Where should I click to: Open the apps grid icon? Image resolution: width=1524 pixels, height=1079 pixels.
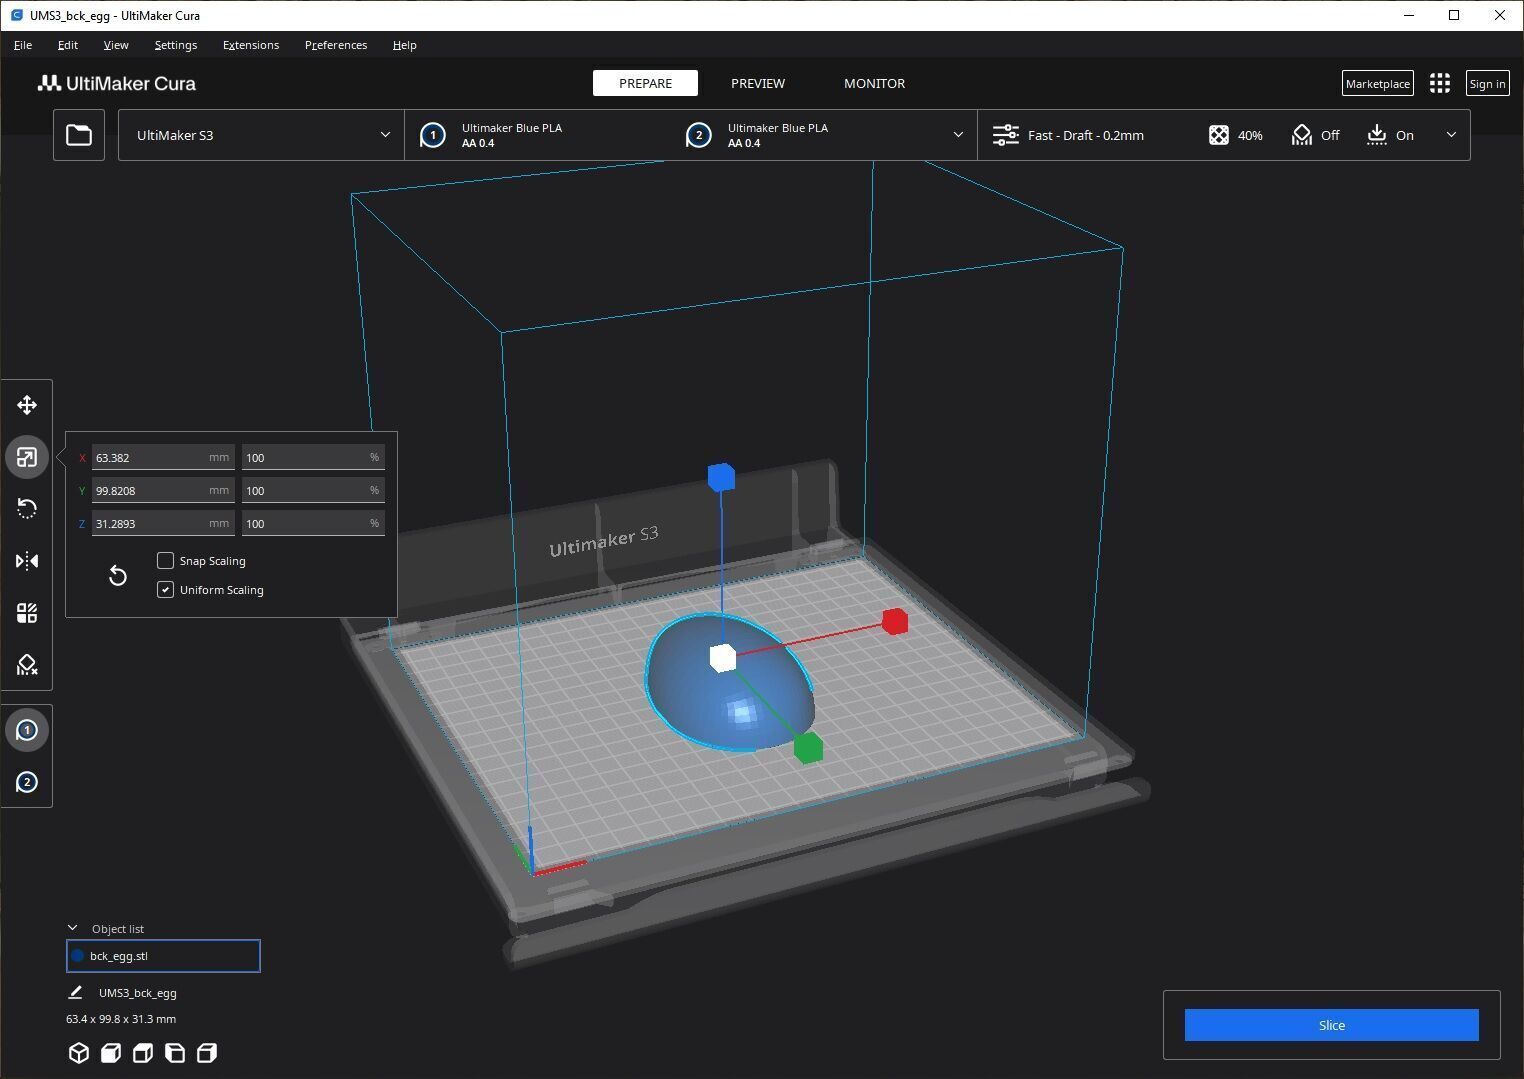(1440, 84)
